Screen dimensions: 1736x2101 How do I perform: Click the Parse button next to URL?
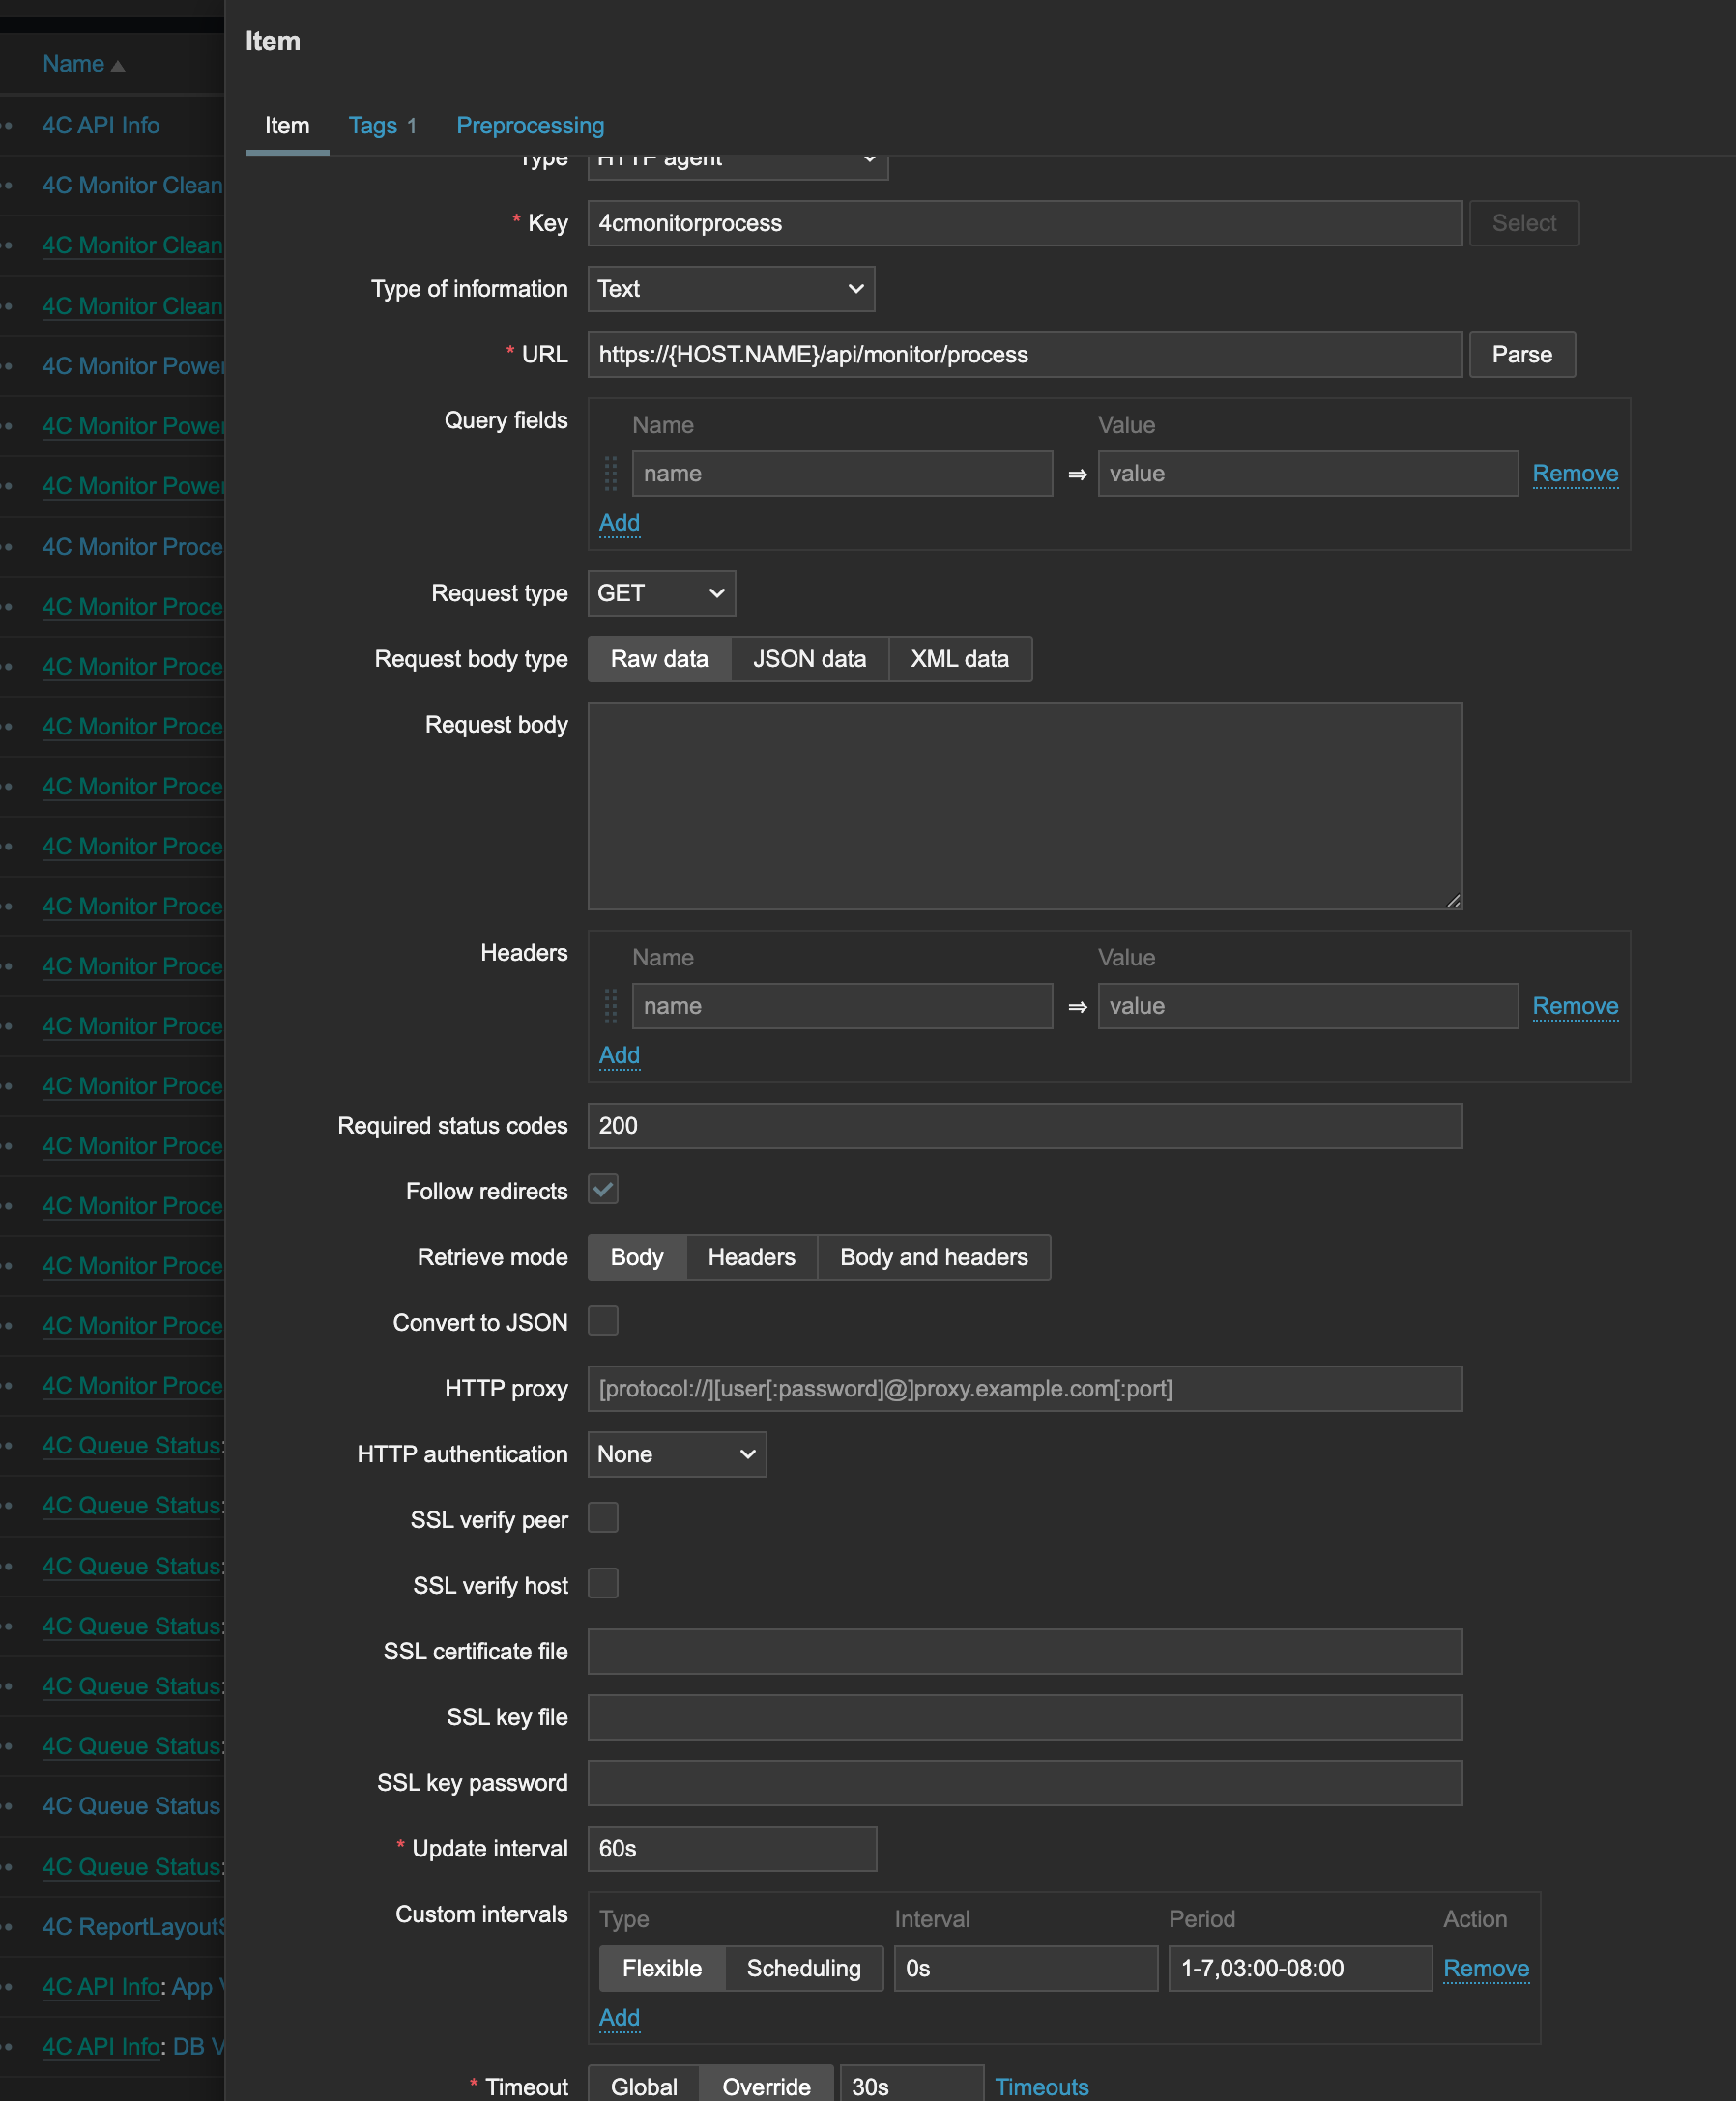(x=1521, y=355)
